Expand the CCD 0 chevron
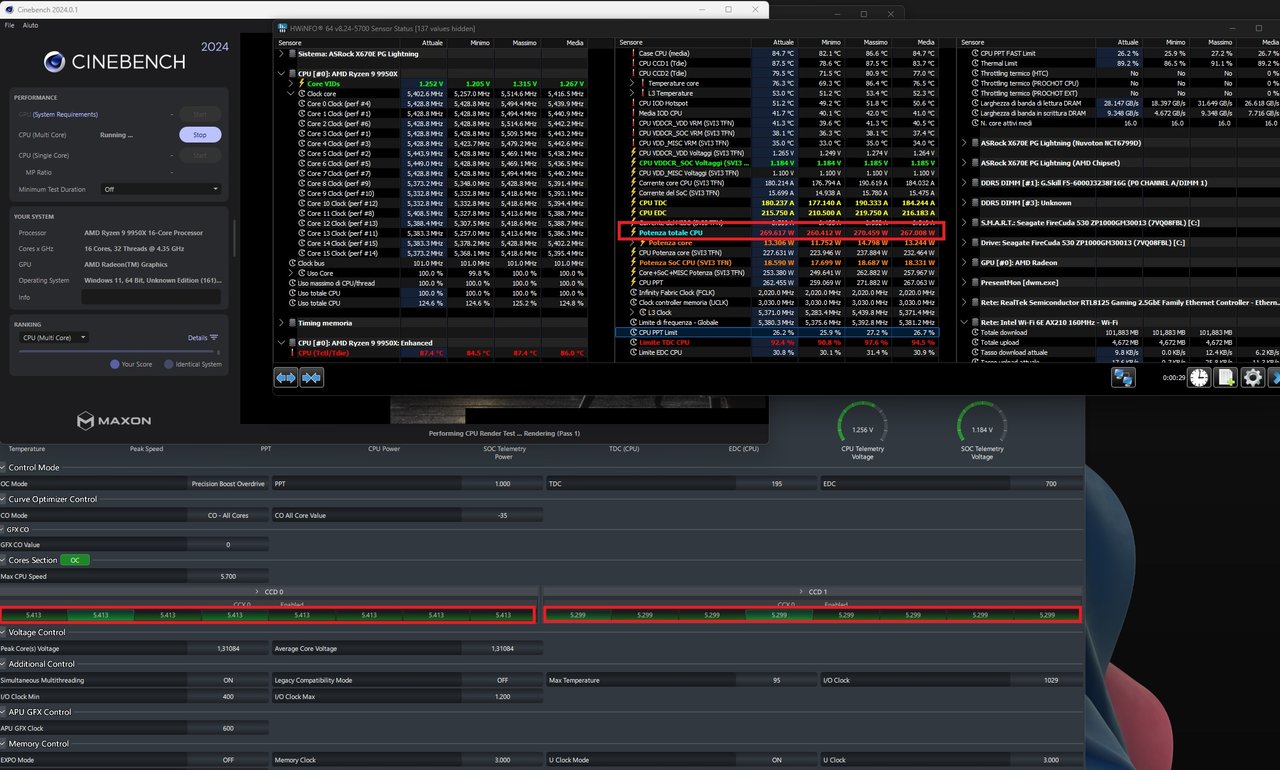The image size is (1280, 770). 258,592
